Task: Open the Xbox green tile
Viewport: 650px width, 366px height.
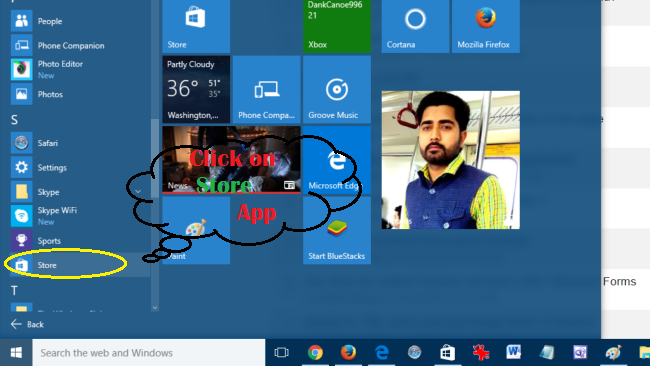Action: [x=337, y=26]
